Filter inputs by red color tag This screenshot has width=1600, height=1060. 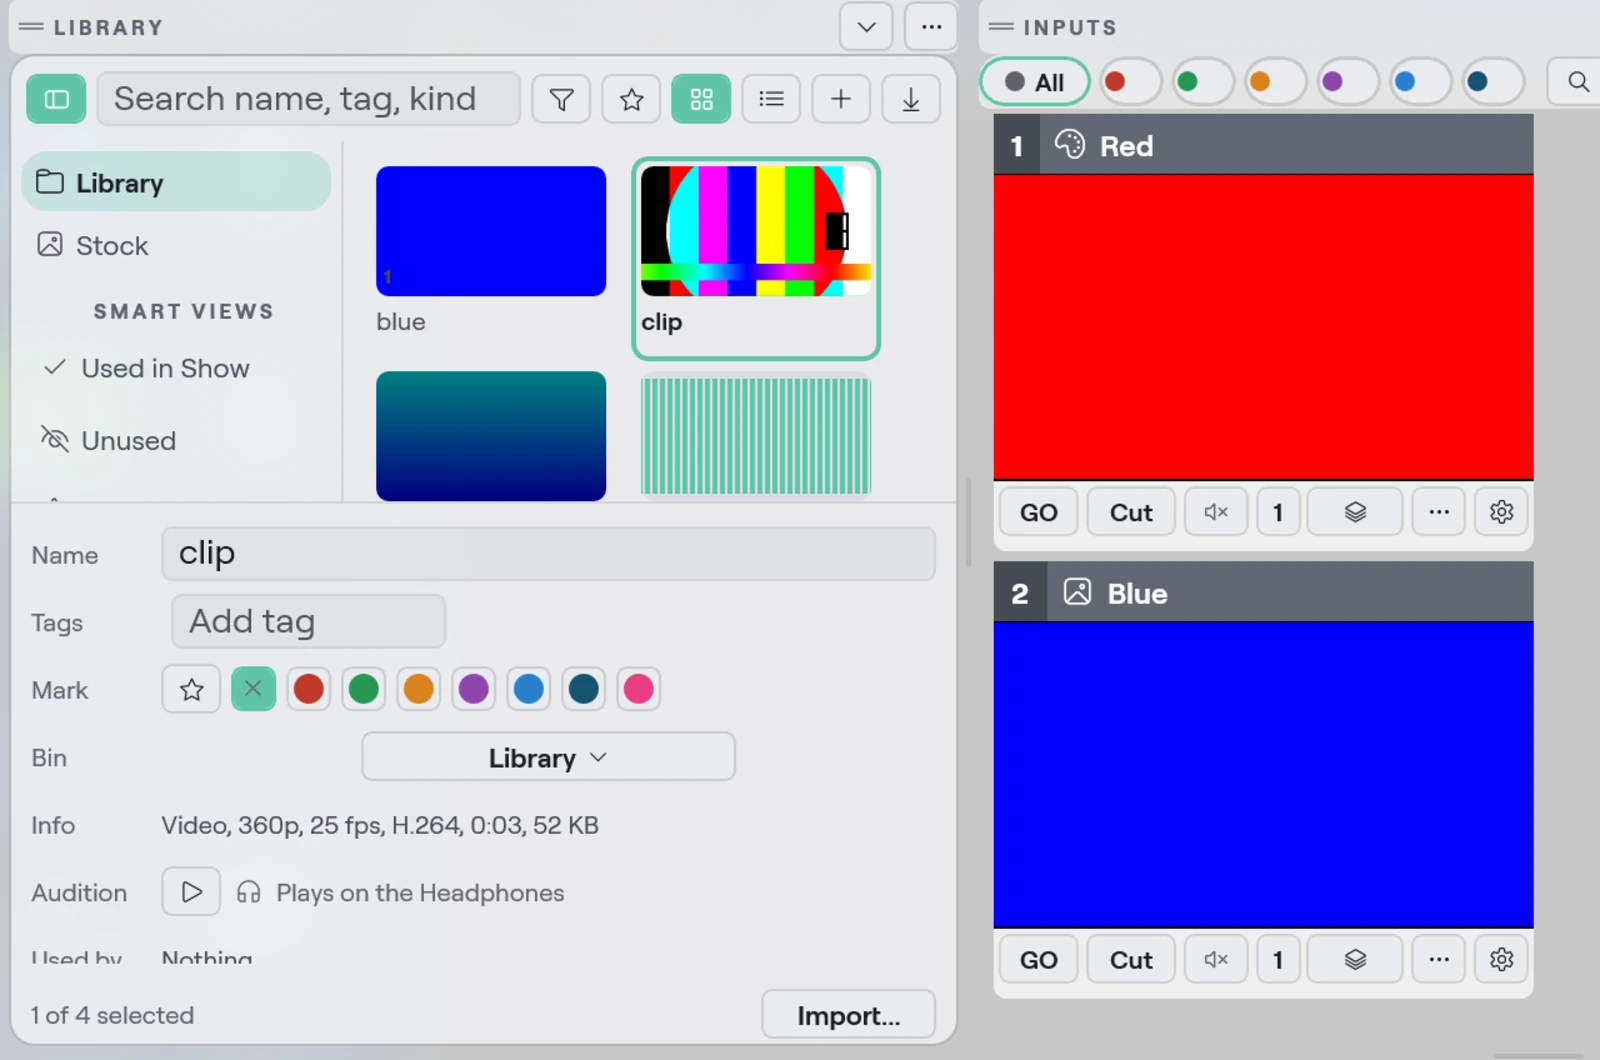click(x=1130, y=82)
